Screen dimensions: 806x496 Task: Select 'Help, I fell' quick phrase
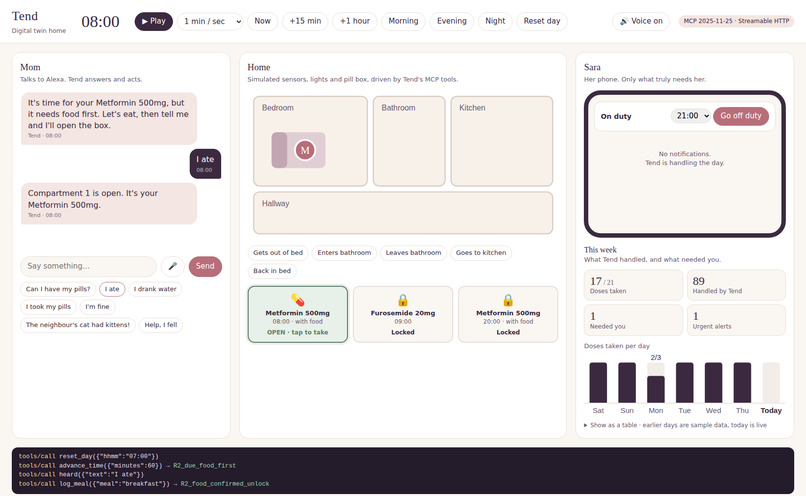(x=160, y=325)
